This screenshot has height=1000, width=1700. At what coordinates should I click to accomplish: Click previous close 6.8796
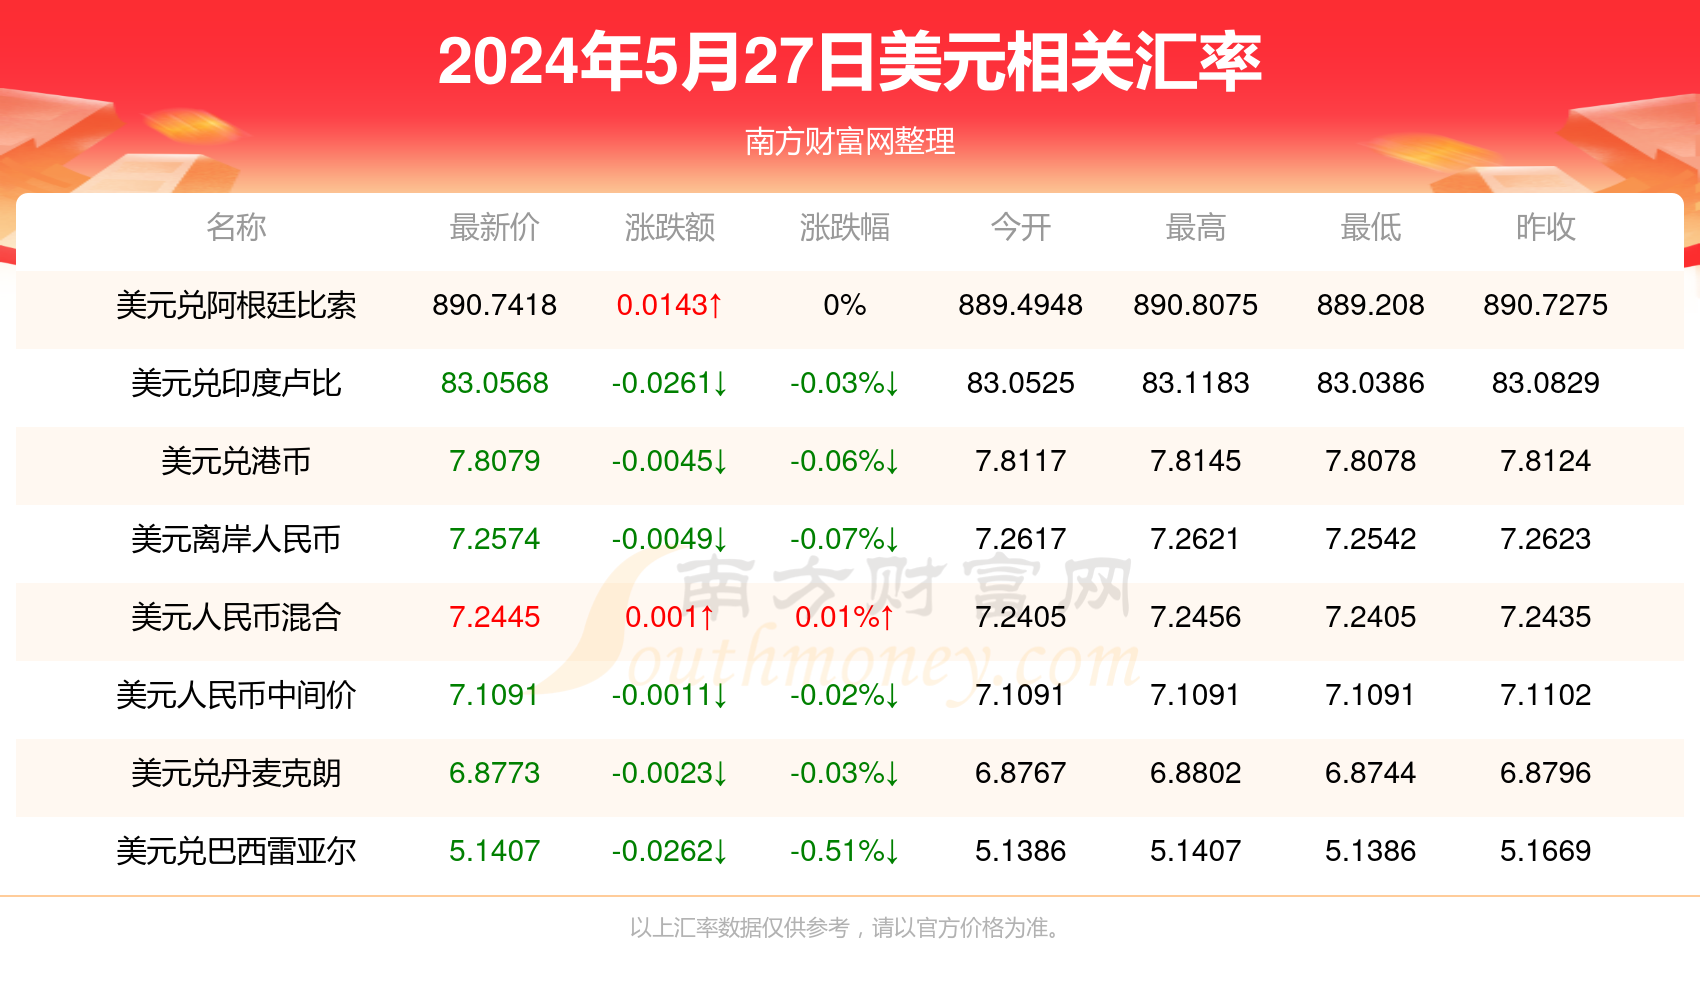pyautogui.click(x=1546, y=773)
